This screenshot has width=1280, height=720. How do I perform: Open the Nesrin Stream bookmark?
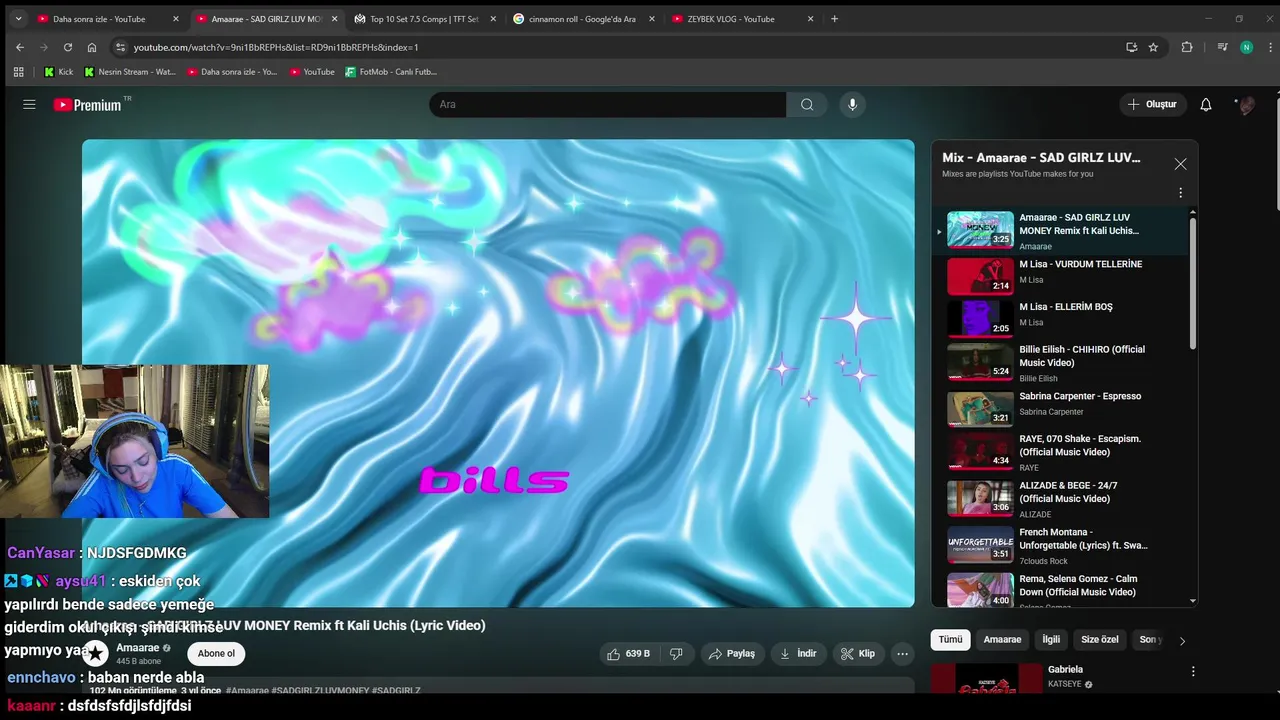click(130, 72)
